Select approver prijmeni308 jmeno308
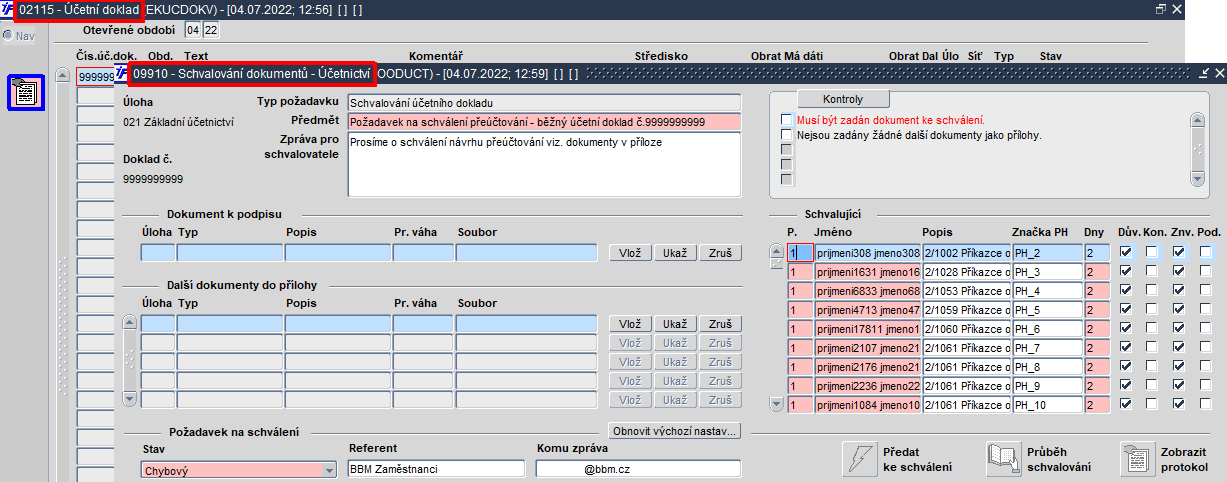 tap(867, 253)
